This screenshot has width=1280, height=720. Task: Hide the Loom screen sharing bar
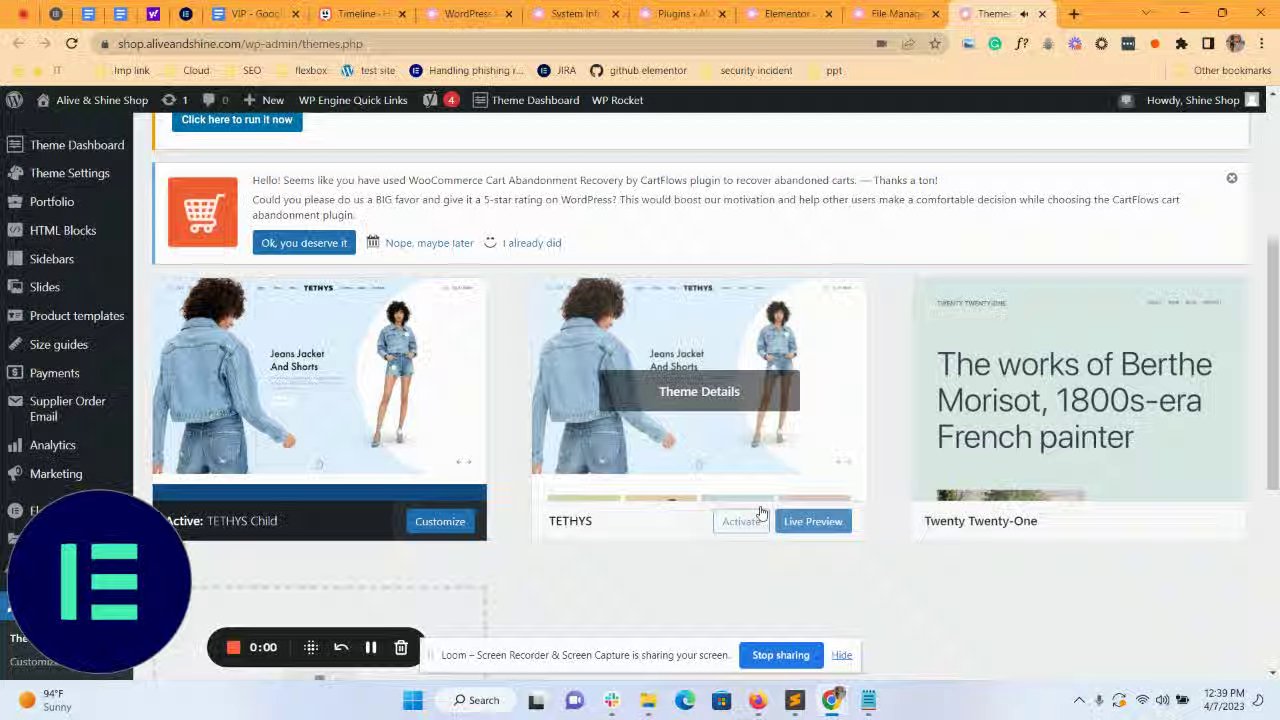(842, 656)
